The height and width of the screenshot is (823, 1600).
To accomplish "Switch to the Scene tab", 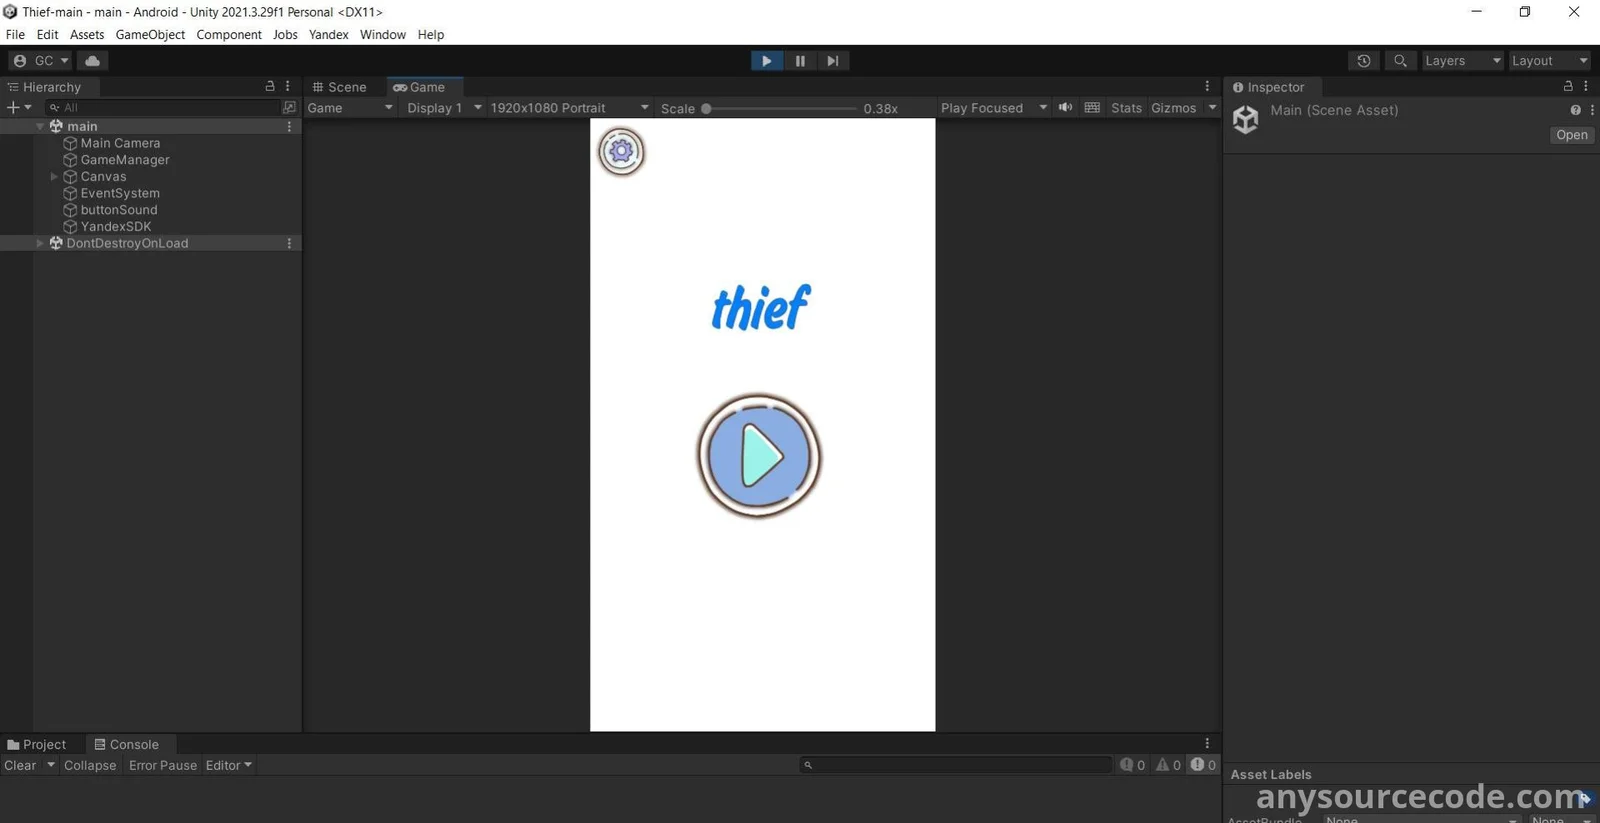I will [340, 87].
